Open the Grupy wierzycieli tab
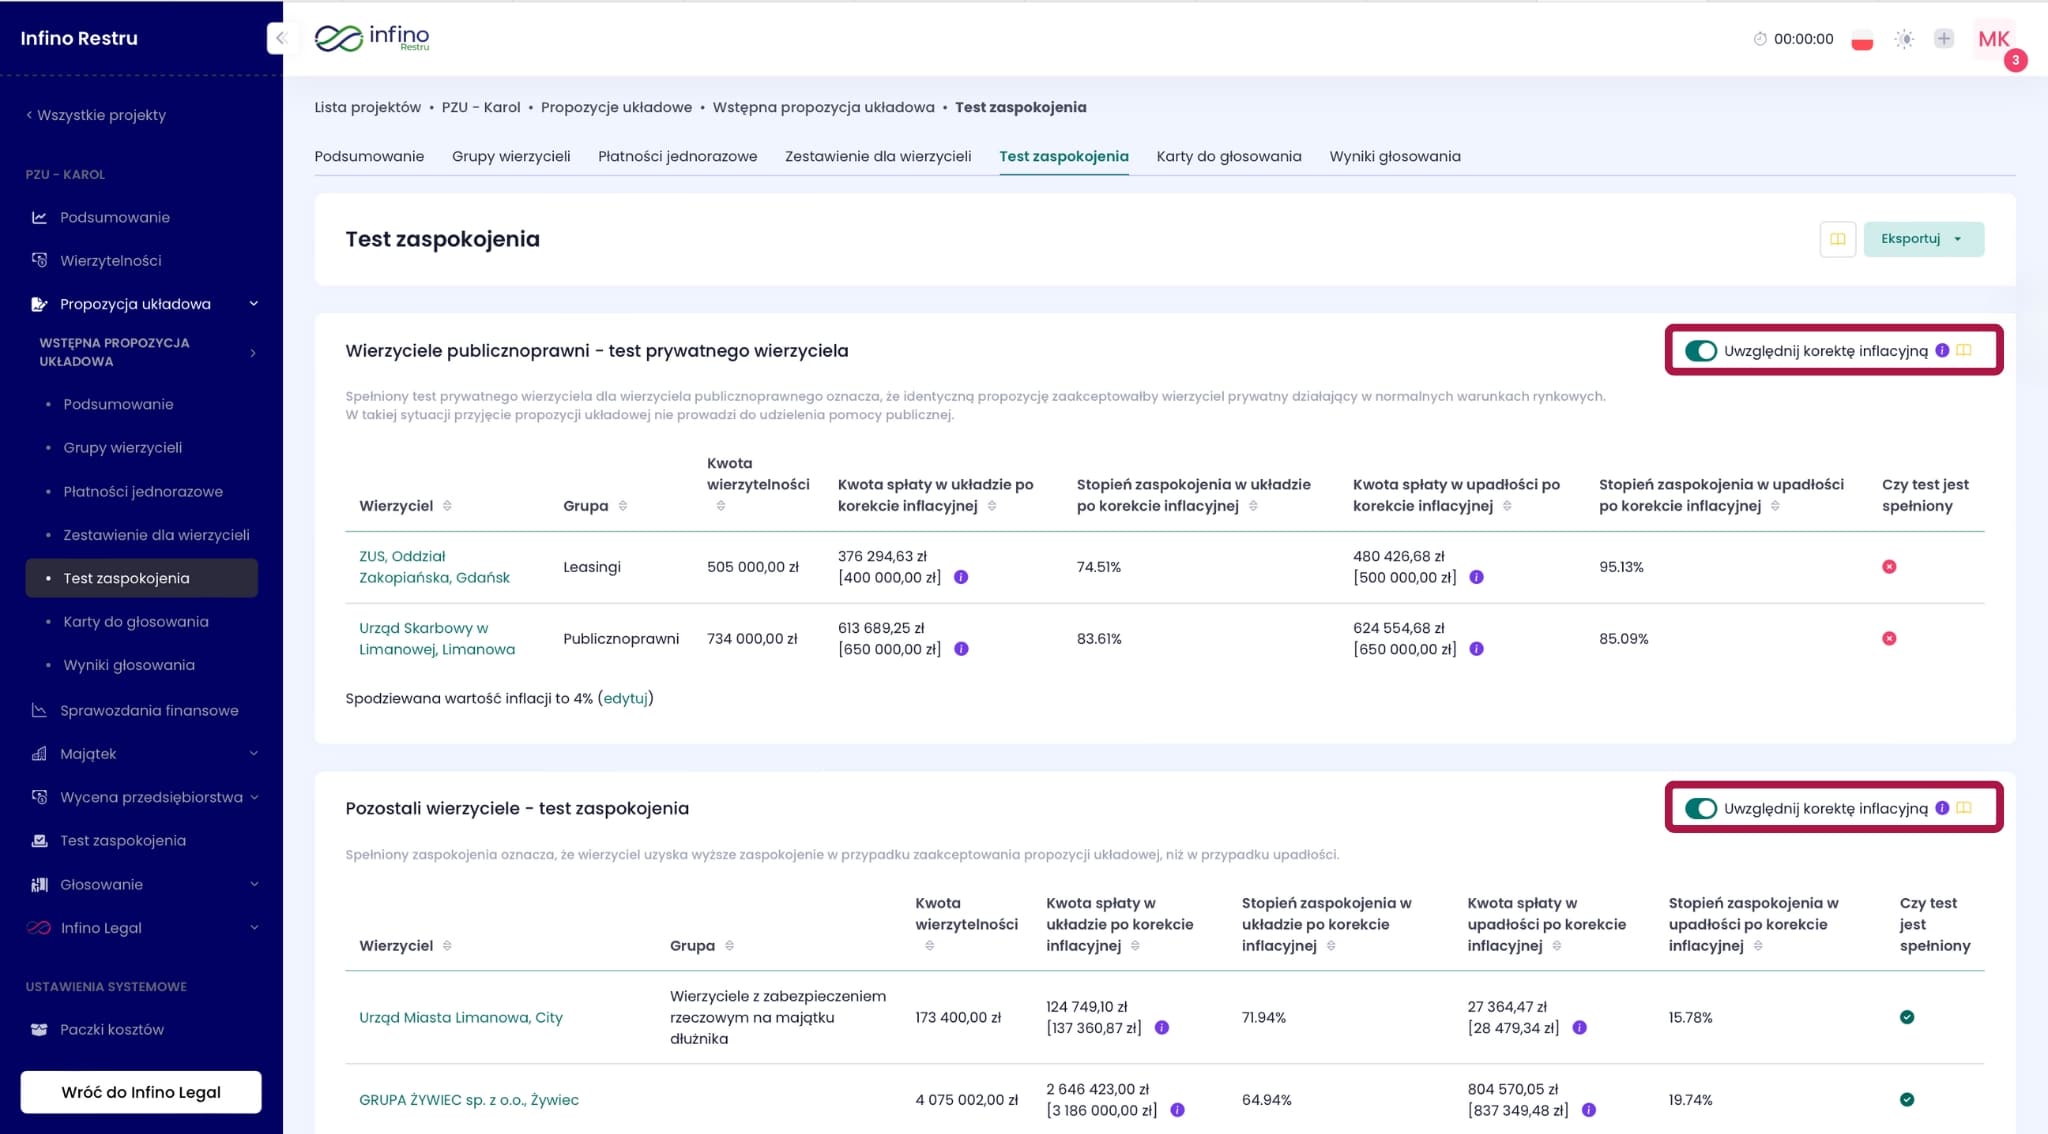This screenshot has width=2048, height=1134. (510, 156)
